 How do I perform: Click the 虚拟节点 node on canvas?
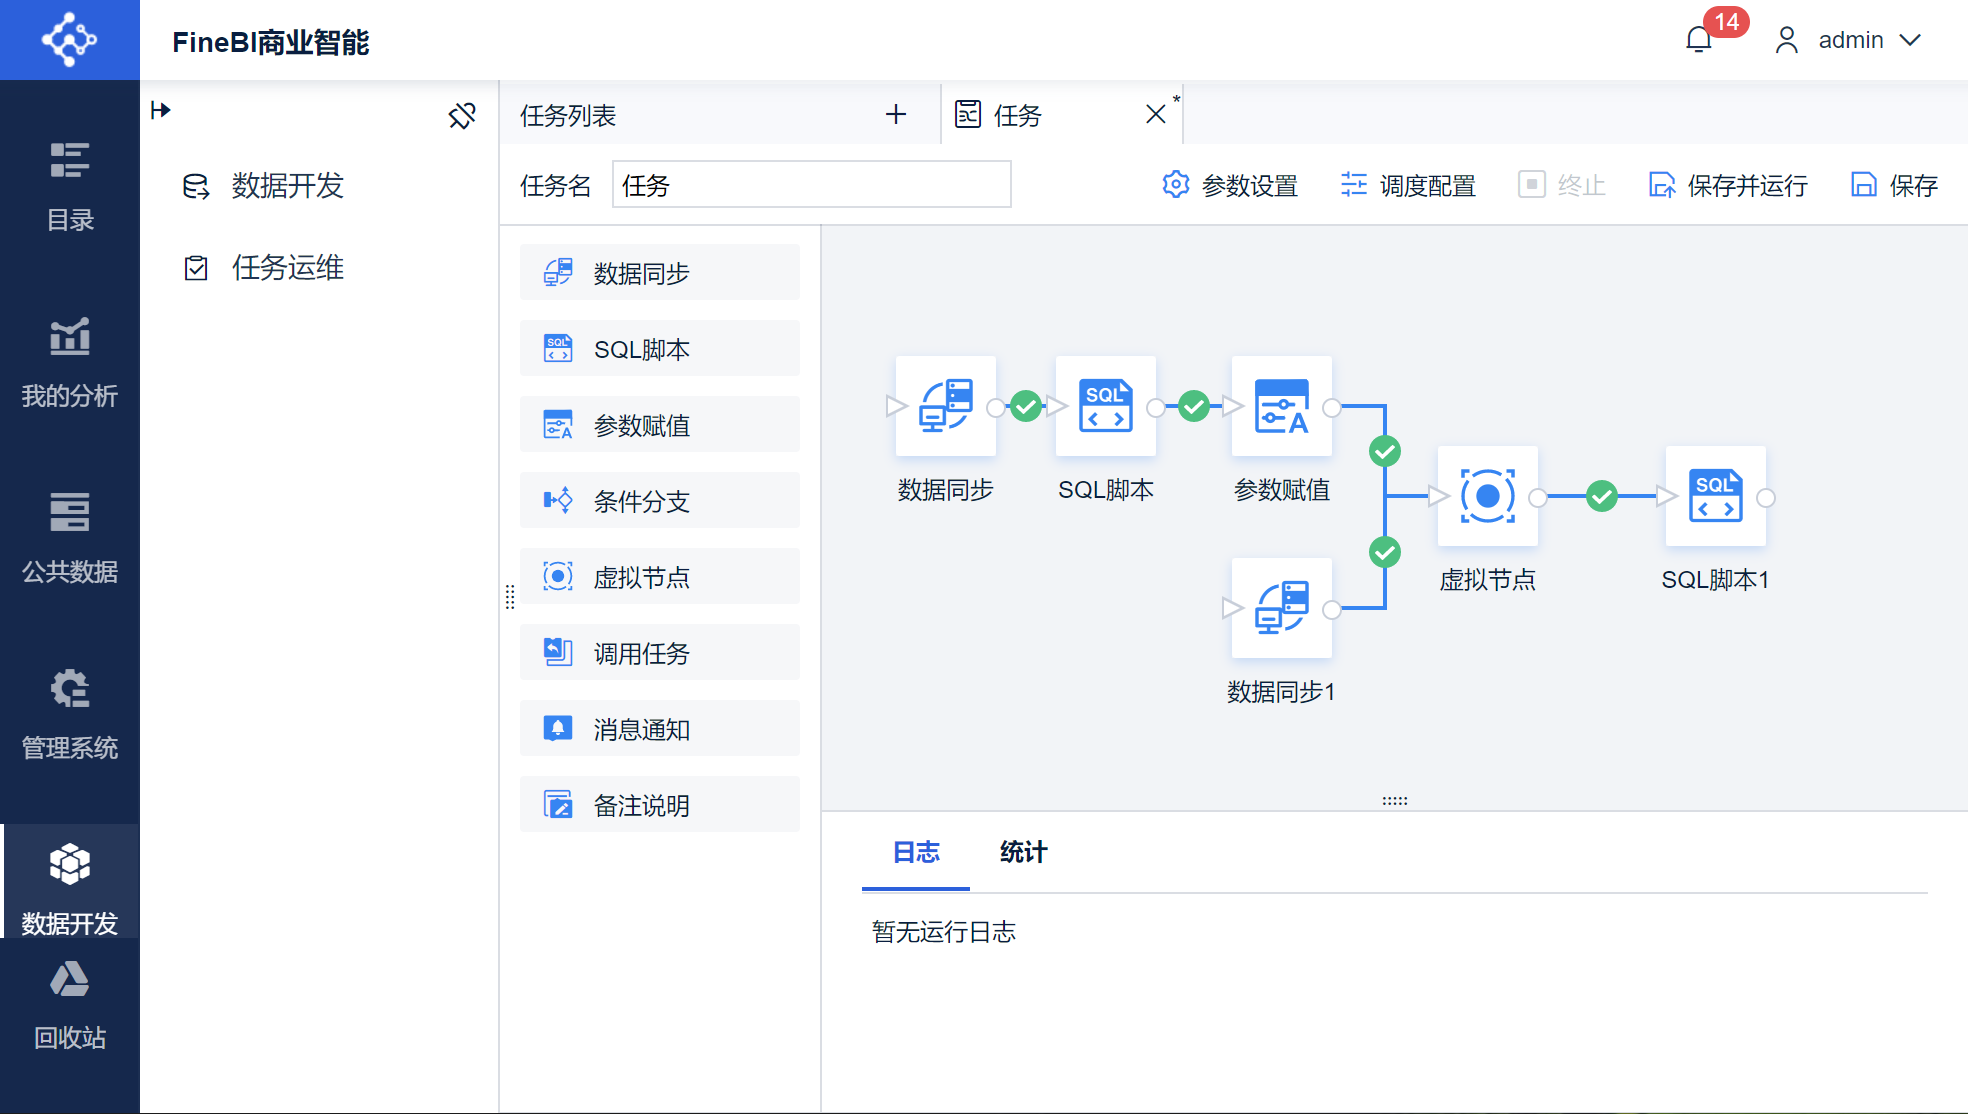[1487, 496]
